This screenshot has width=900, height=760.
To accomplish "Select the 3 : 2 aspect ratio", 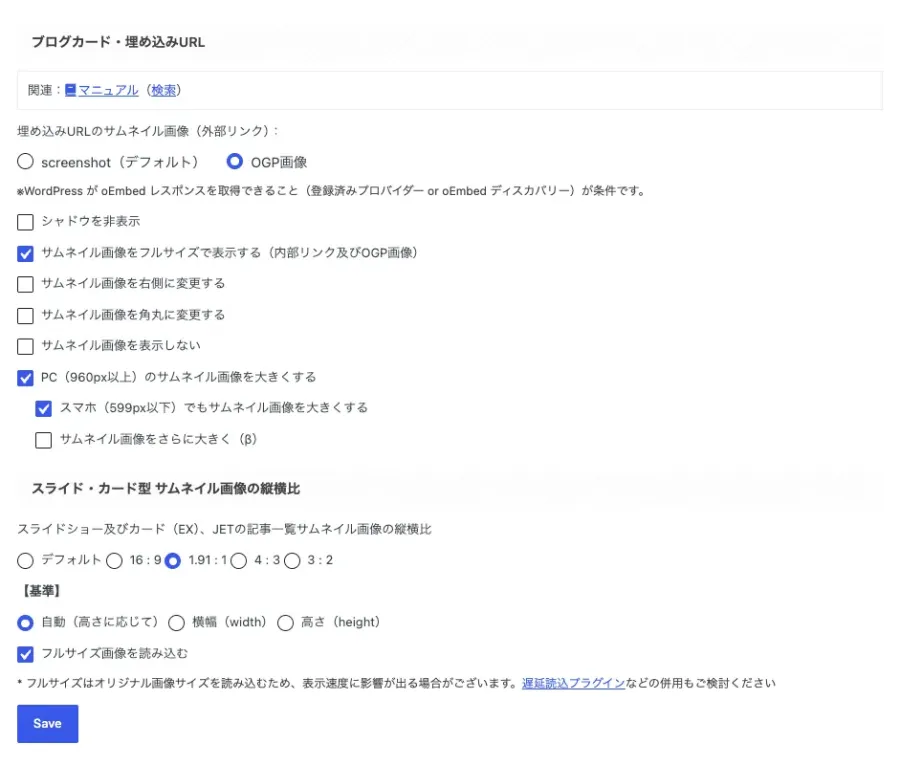I will coord(292,561).
